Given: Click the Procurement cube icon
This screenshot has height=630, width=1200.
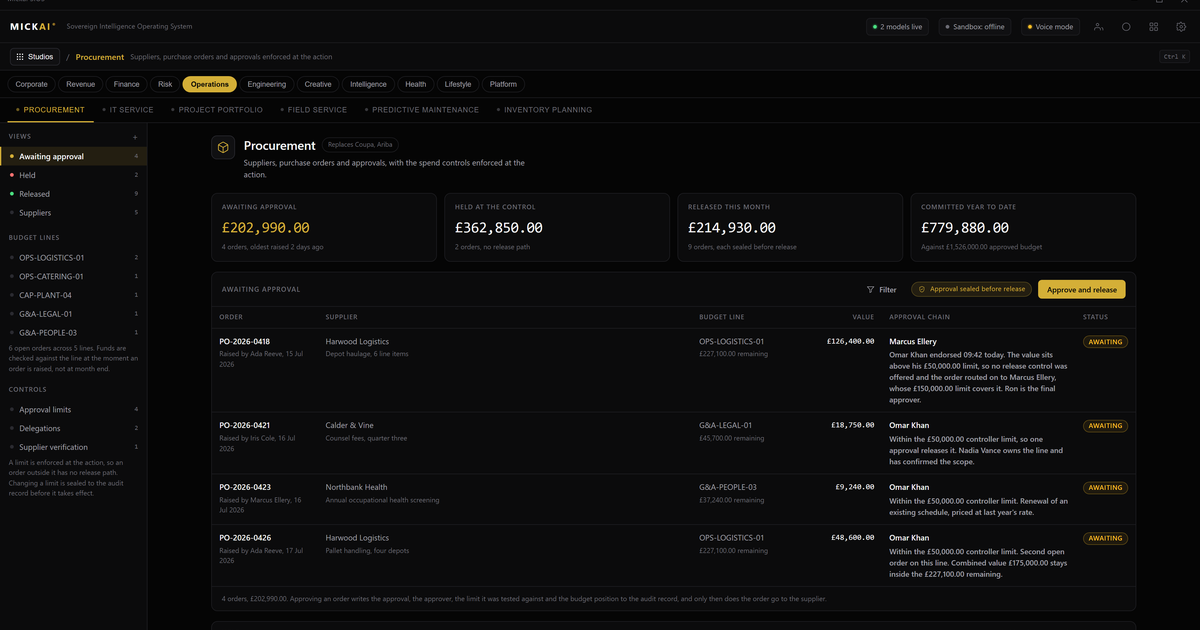Looking at the screenshot, I should 223,148.
